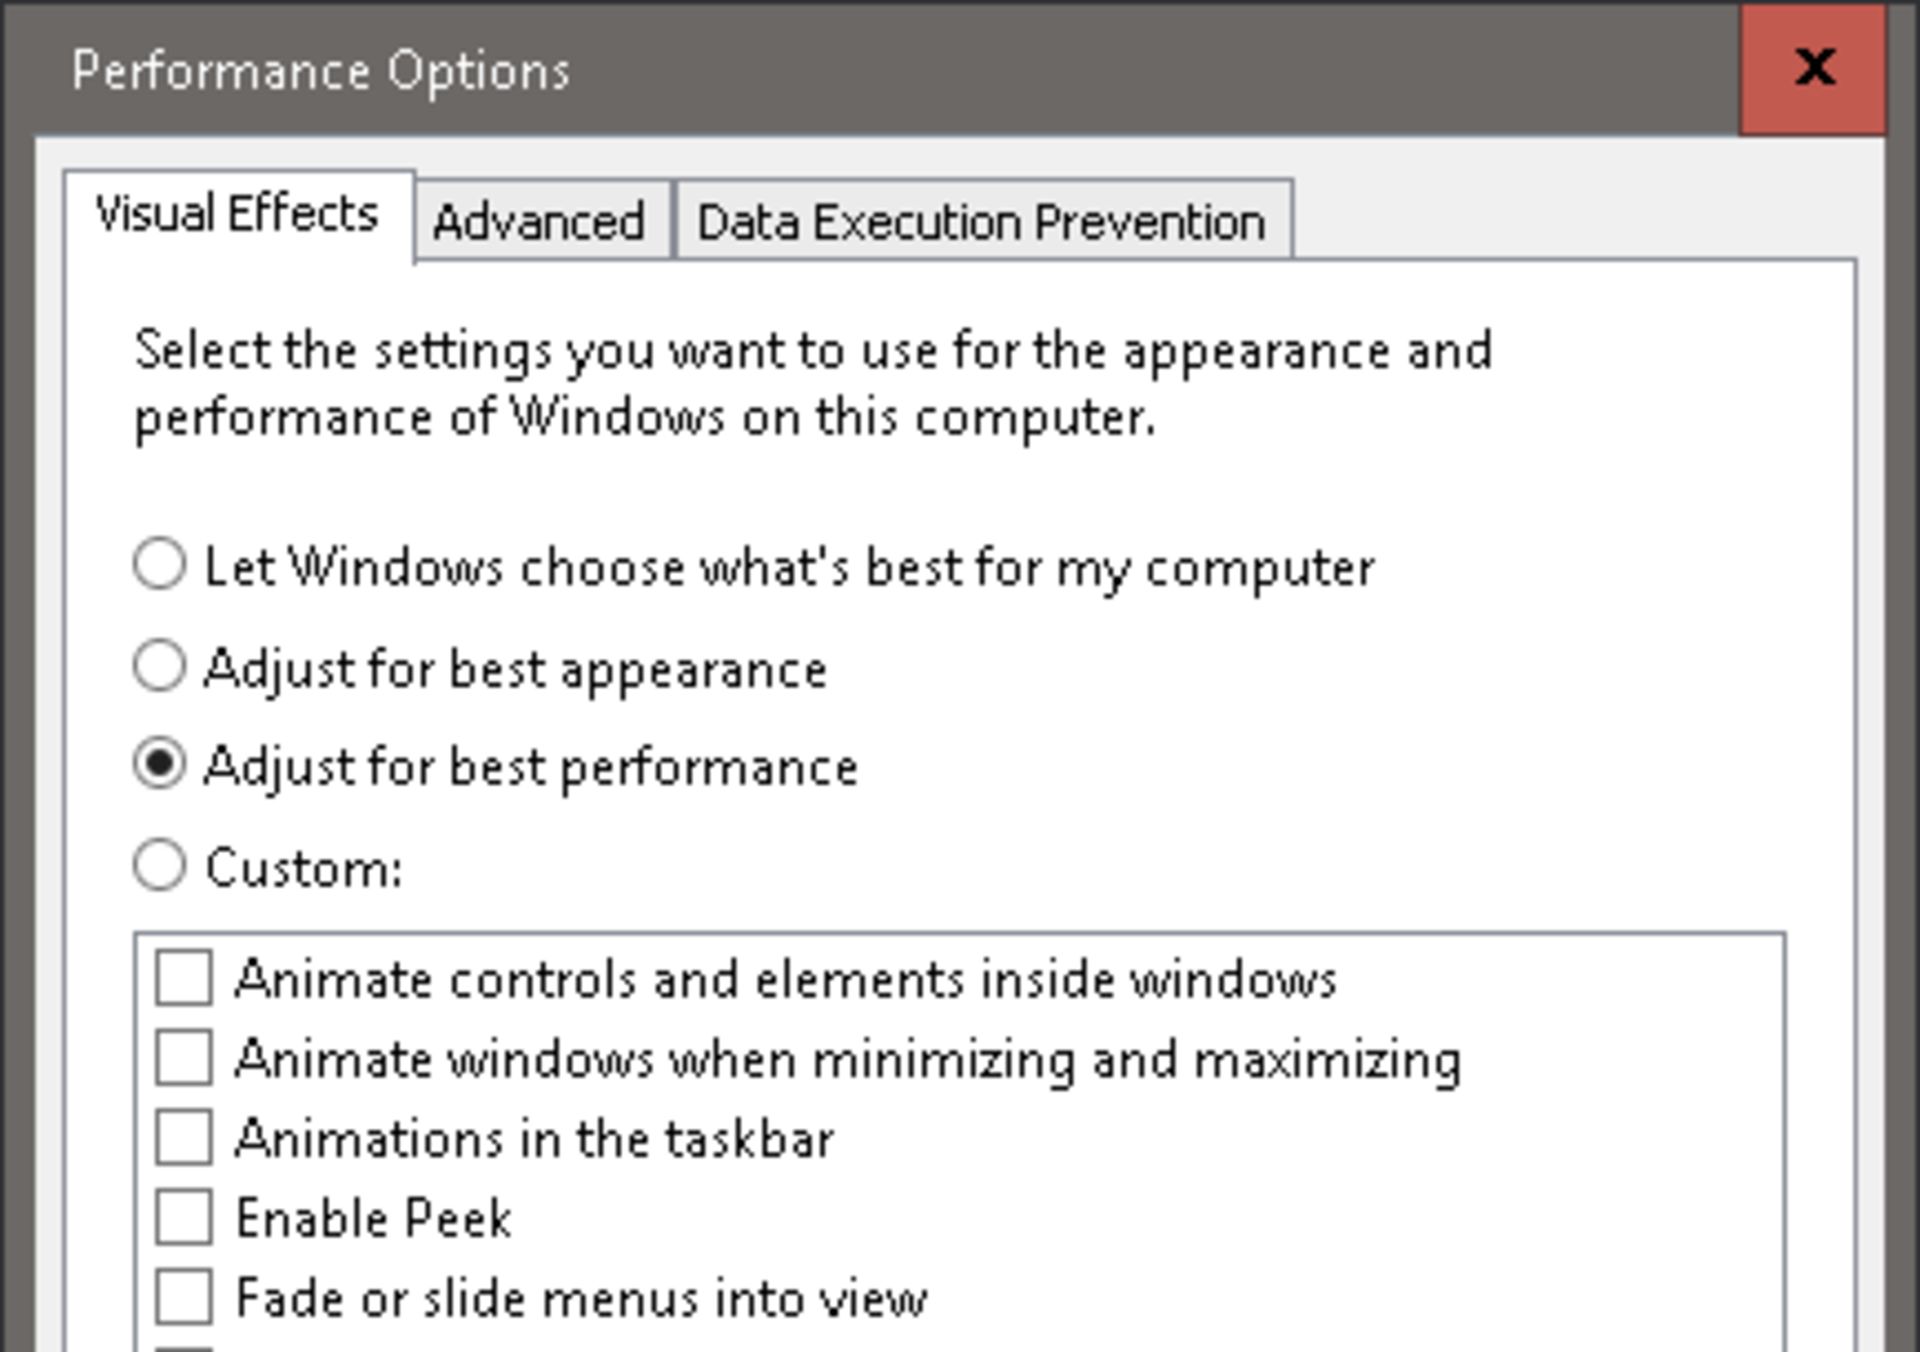Check 'Fade or slide menus into view'
This screenshot has height=1352, width=1920.
pos(184,1298)
